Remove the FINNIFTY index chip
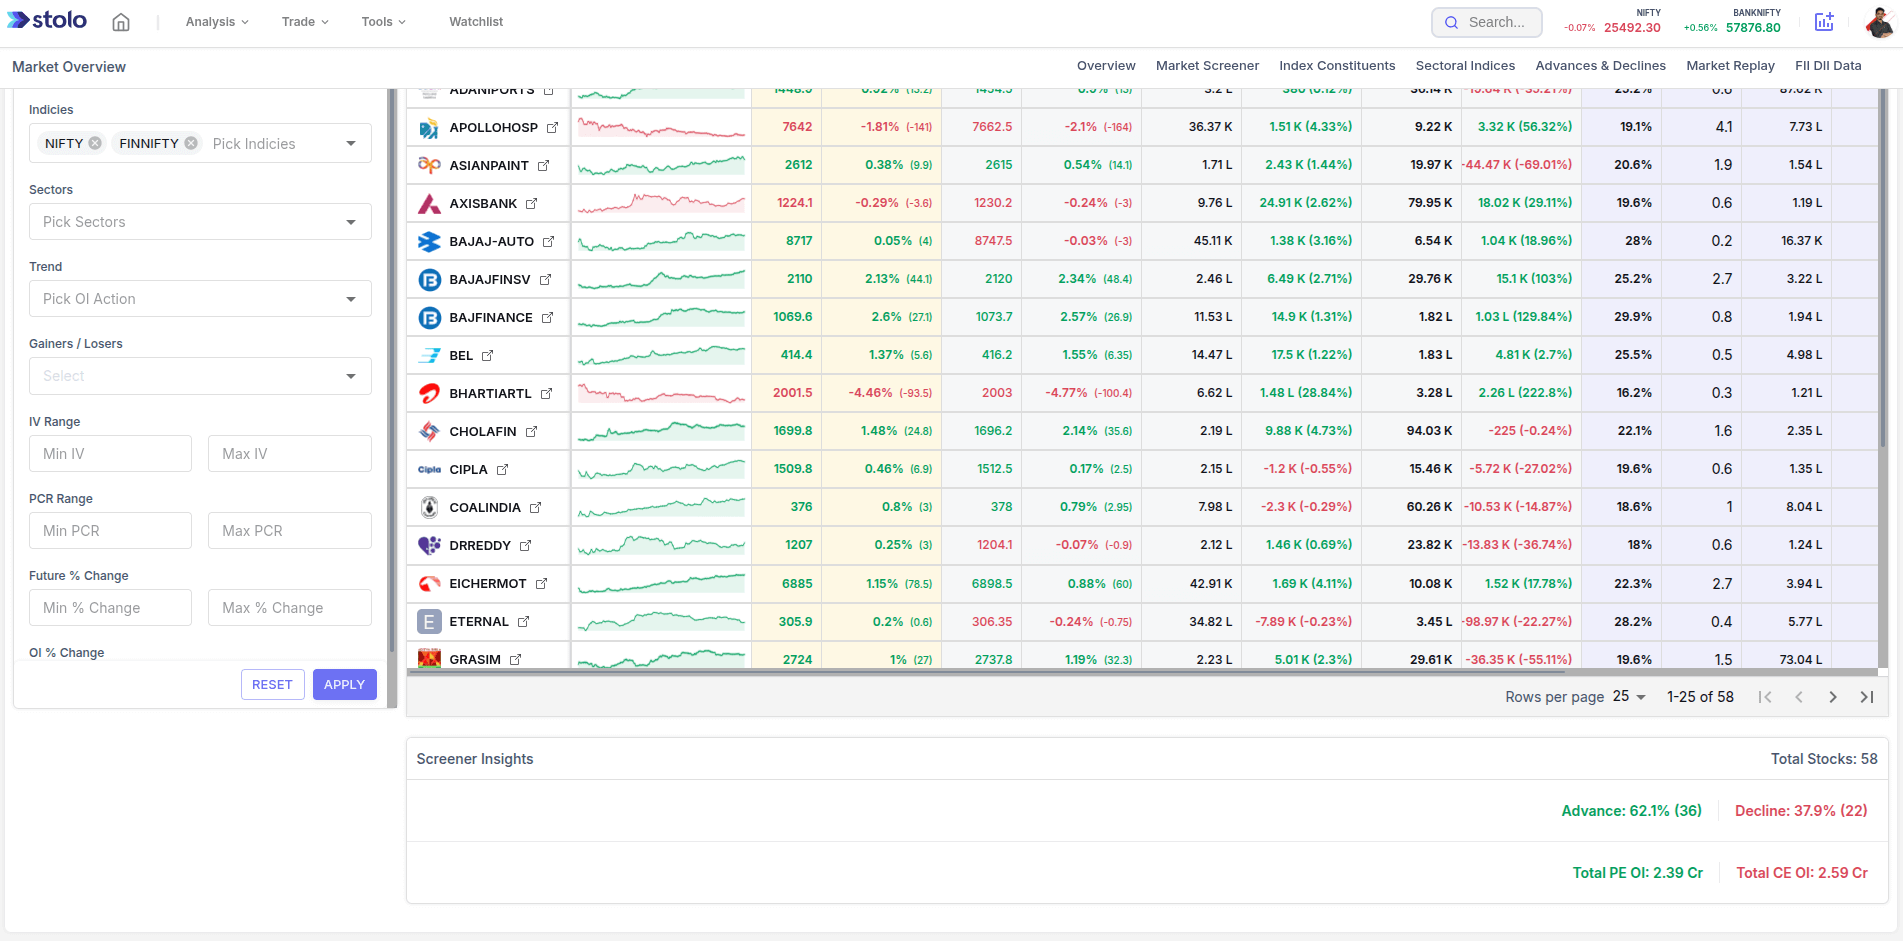The image size is (1903, 941). point(191,142)
